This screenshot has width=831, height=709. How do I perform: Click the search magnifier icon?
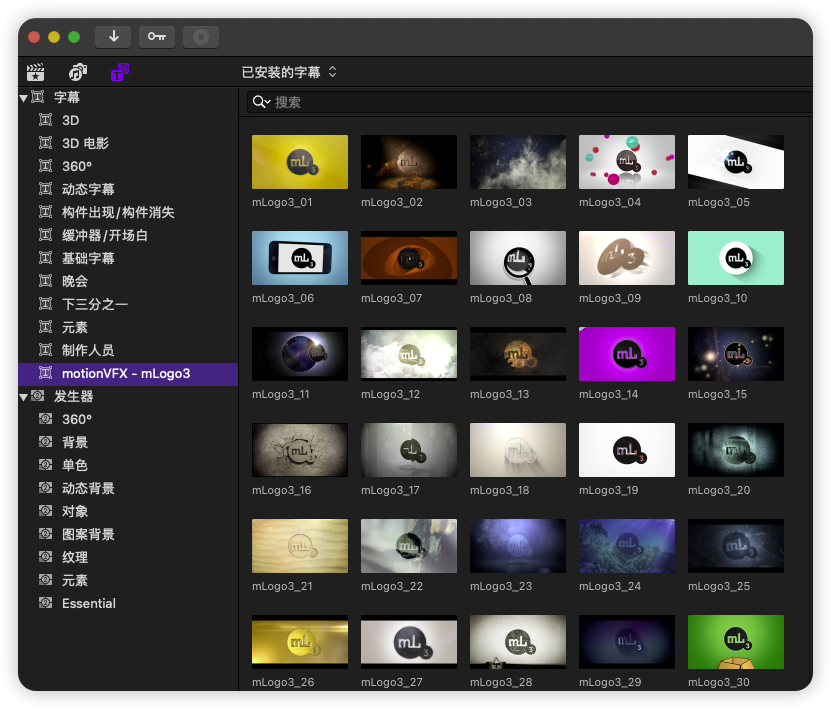click(261, 102)
